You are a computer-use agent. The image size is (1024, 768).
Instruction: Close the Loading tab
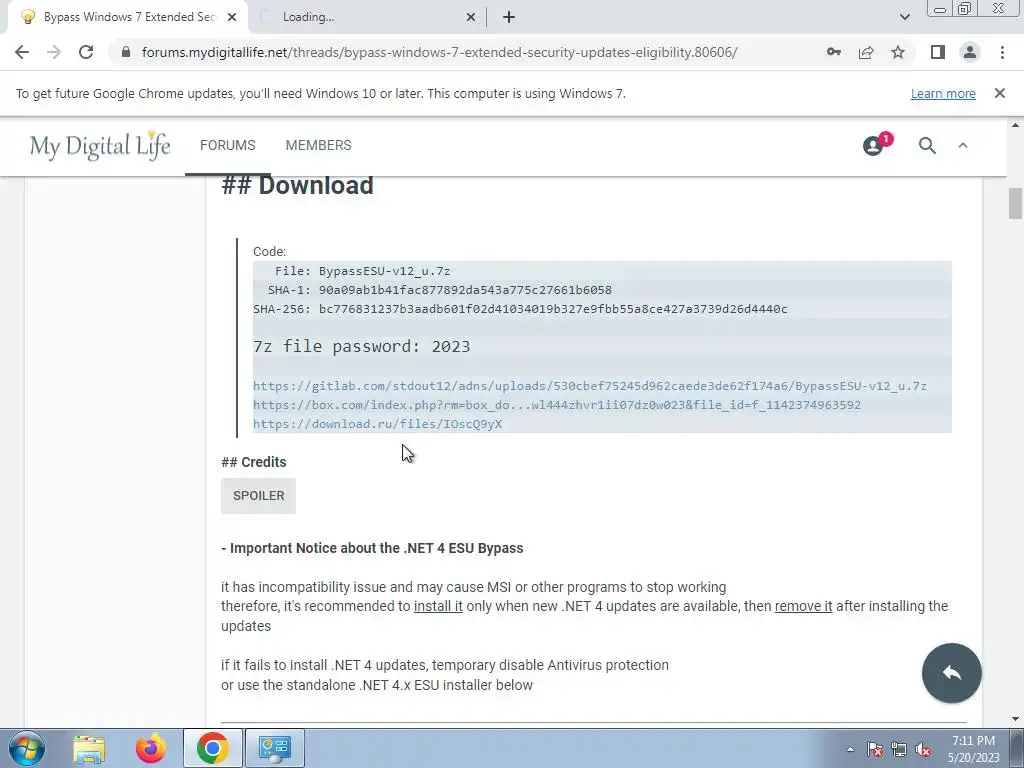470,17
